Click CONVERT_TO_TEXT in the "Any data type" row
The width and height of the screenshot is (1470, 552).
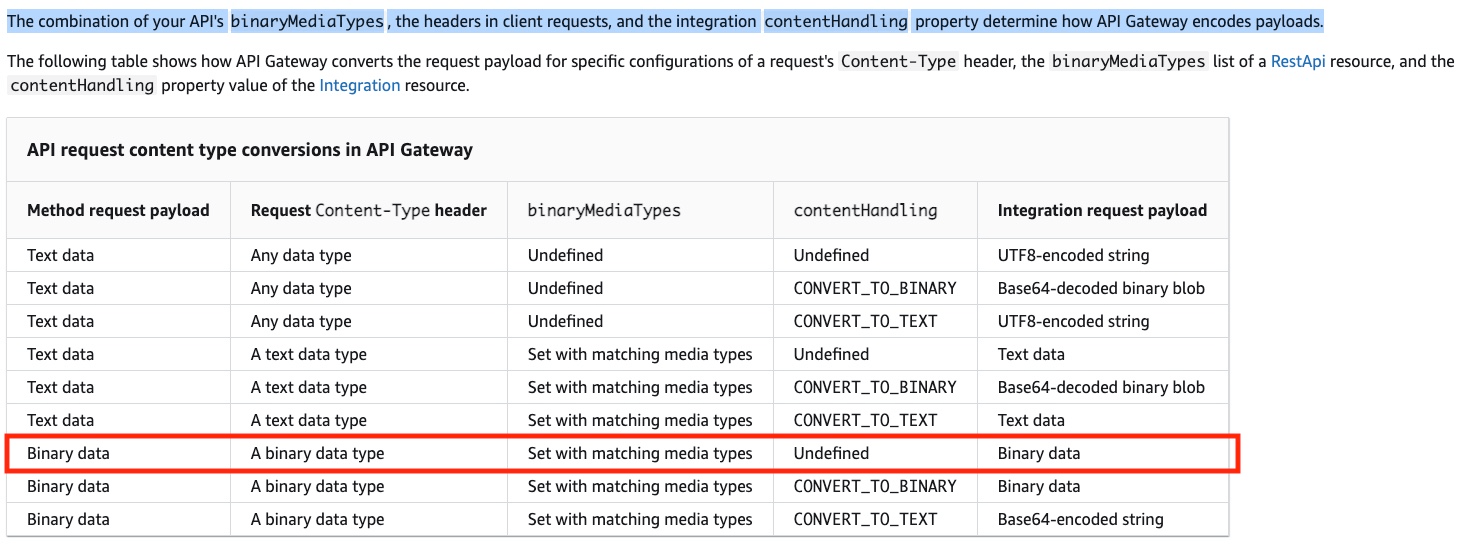(865, 321)
